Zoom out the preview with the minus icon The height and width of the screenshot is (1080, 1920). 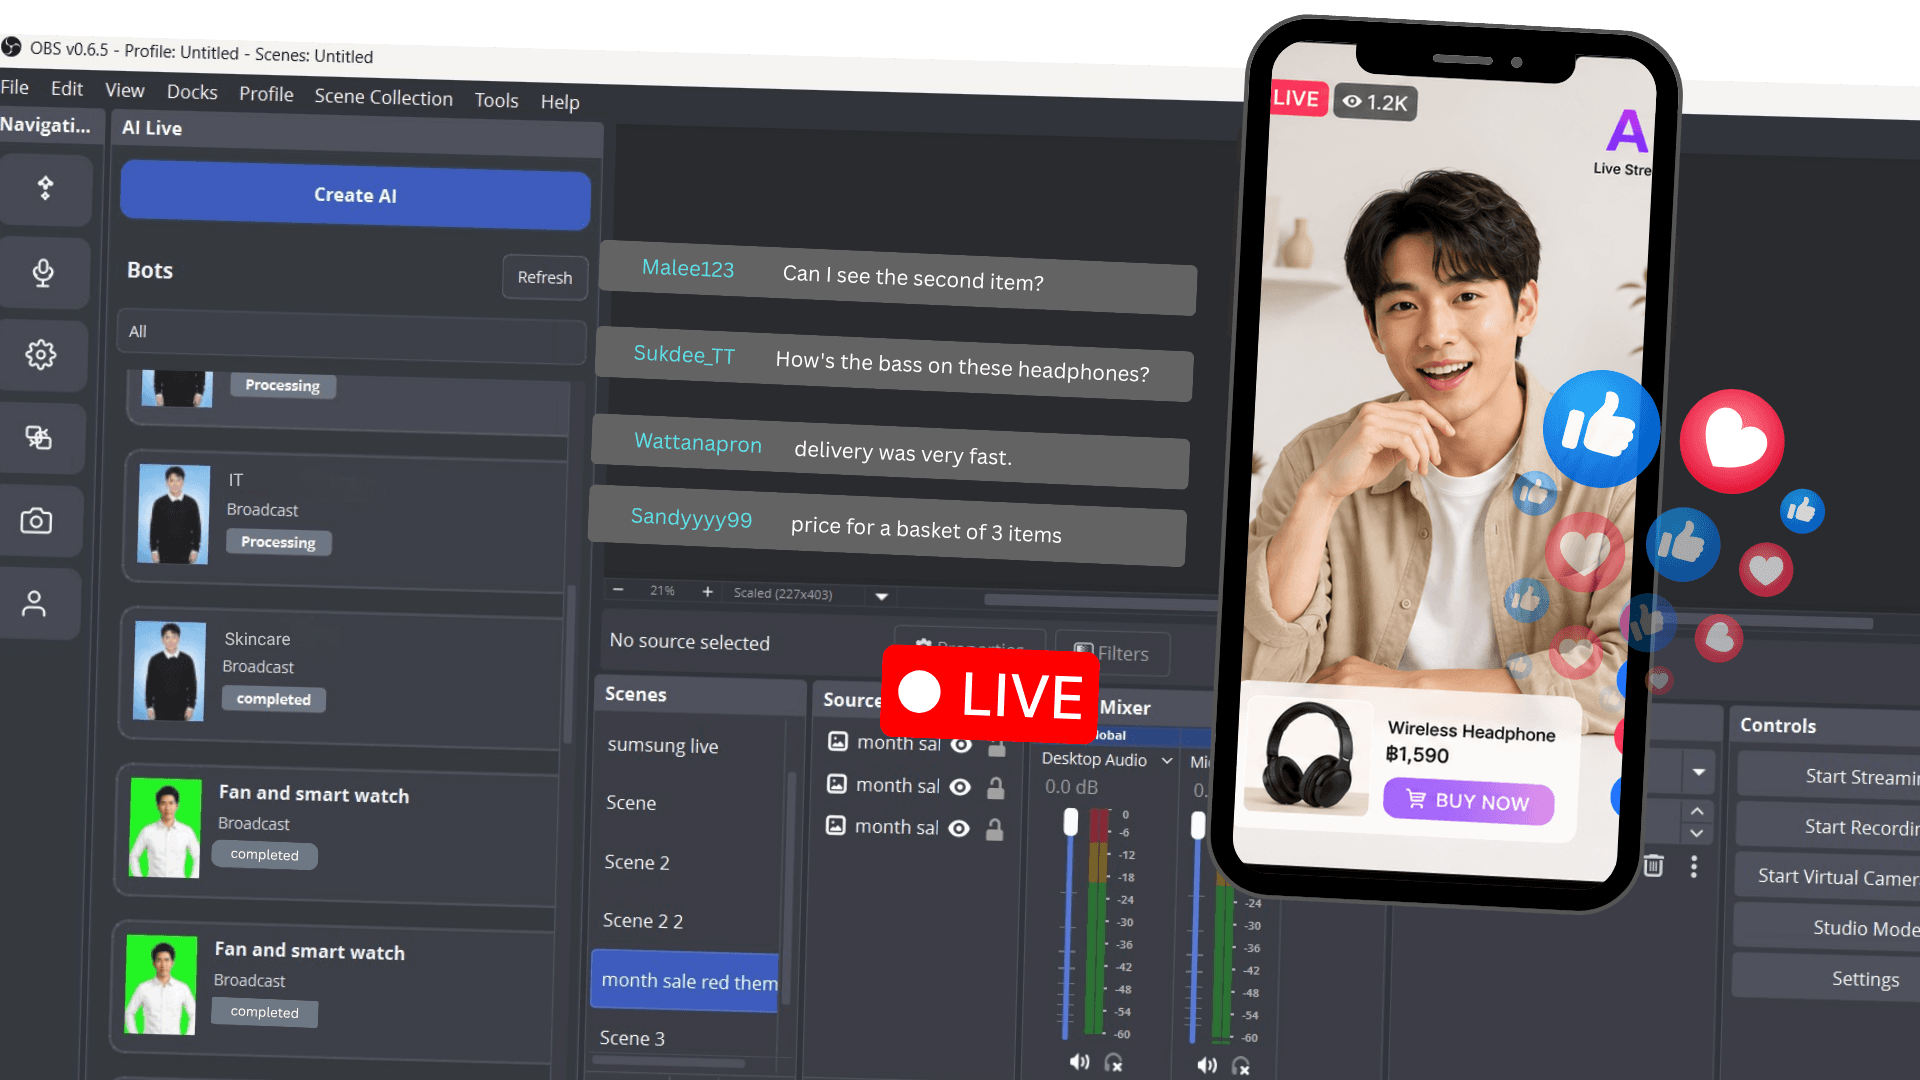618,590
